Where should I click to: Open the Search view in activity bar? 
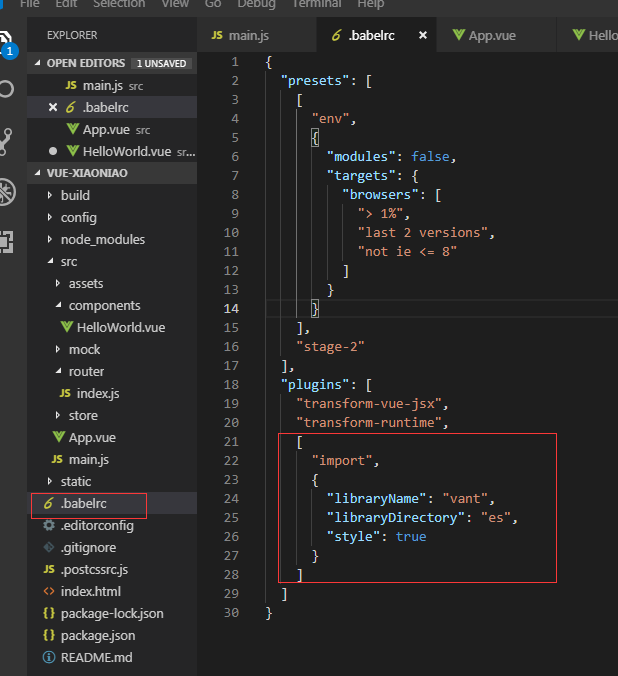8,89
